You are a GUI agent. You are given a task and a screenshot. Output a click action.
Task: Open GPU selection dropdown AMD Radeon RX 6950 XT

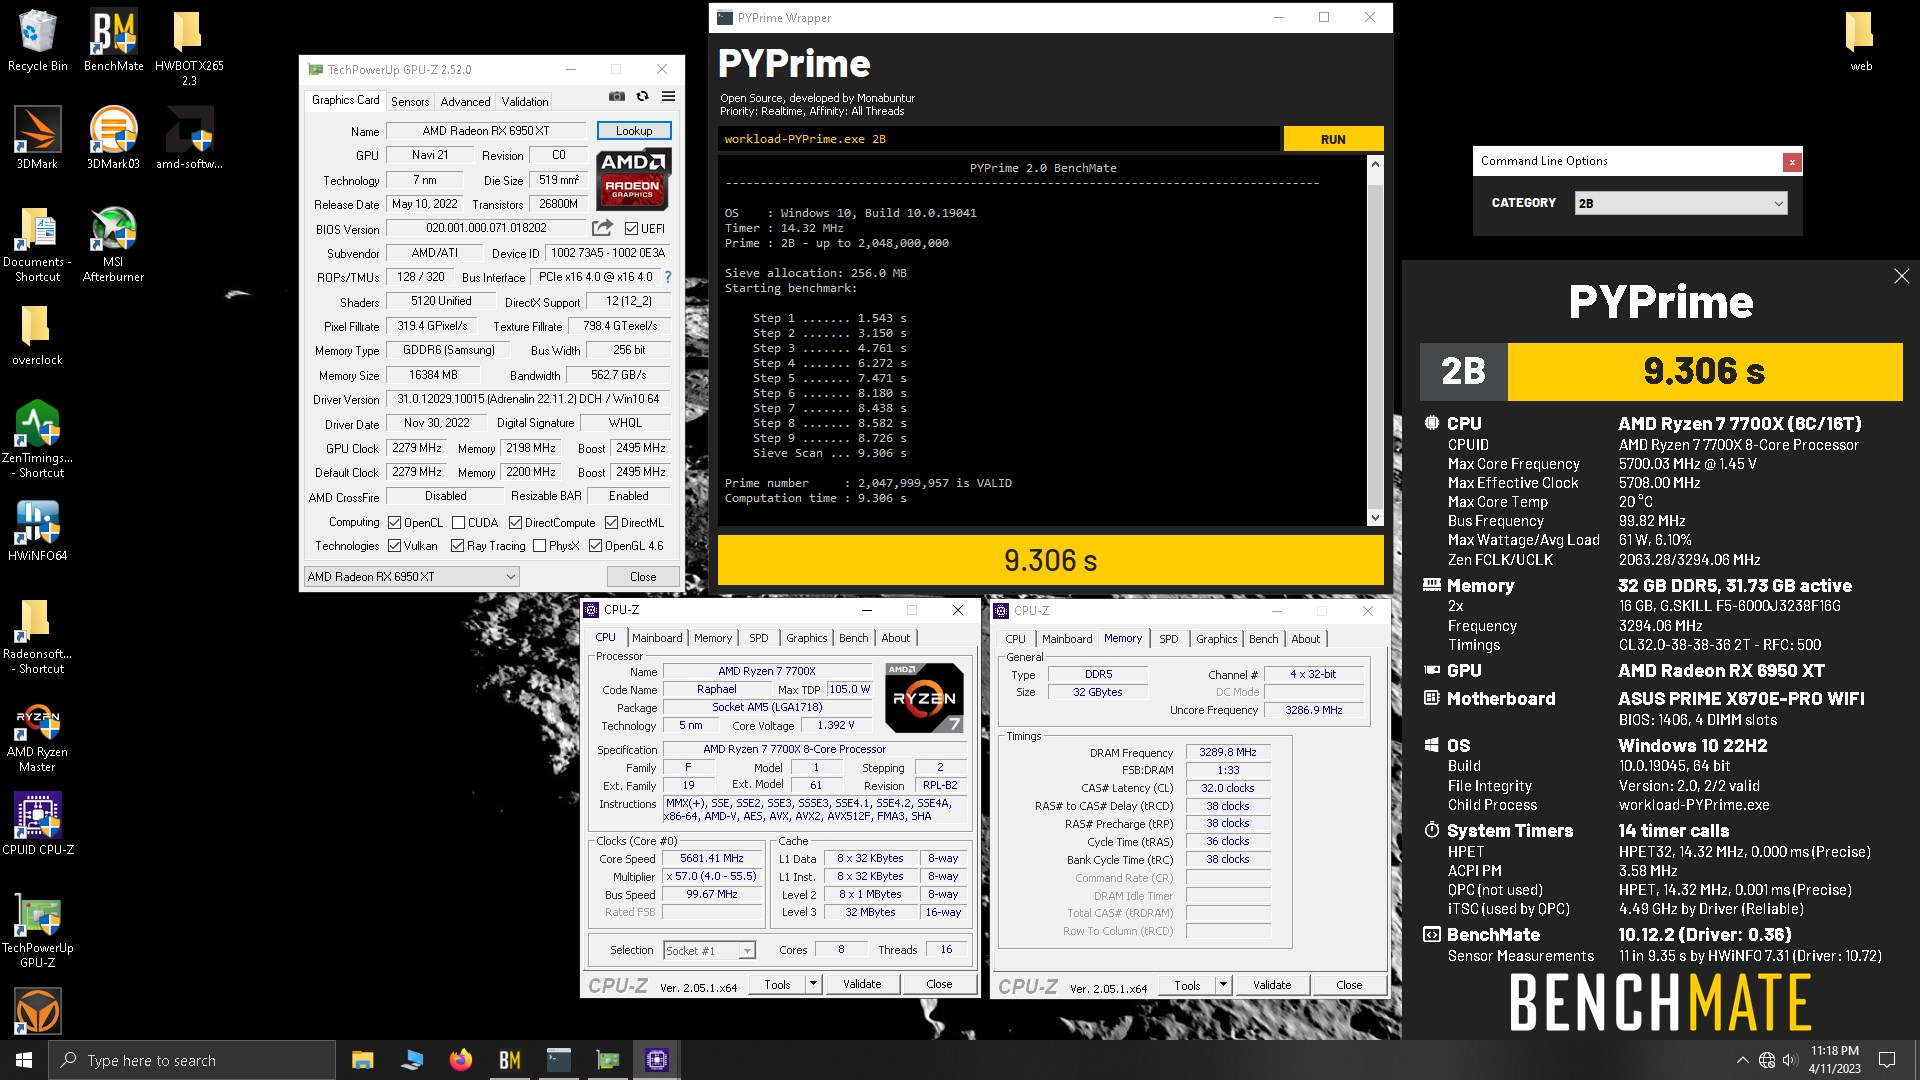click(411, 577)
